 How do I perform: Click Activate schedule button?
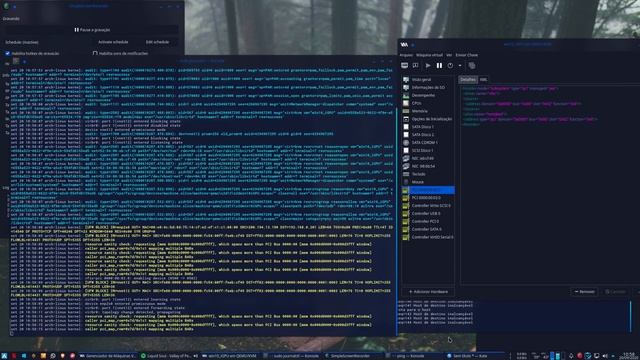coord(113,42)
